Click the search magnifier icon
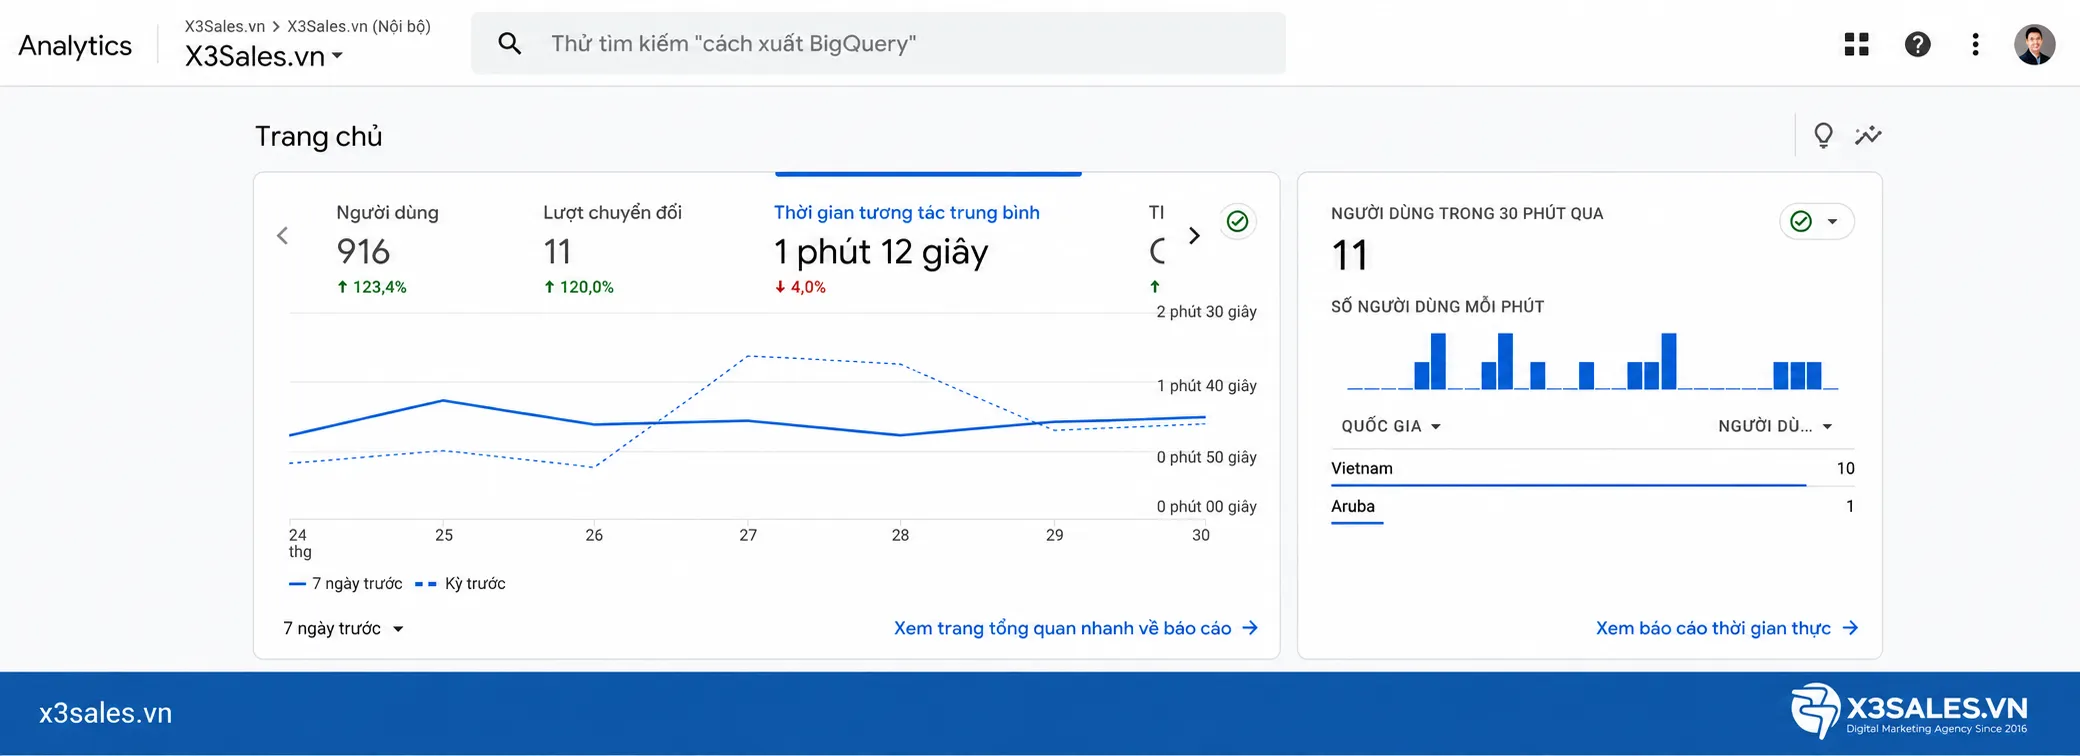 pos(509,44)
